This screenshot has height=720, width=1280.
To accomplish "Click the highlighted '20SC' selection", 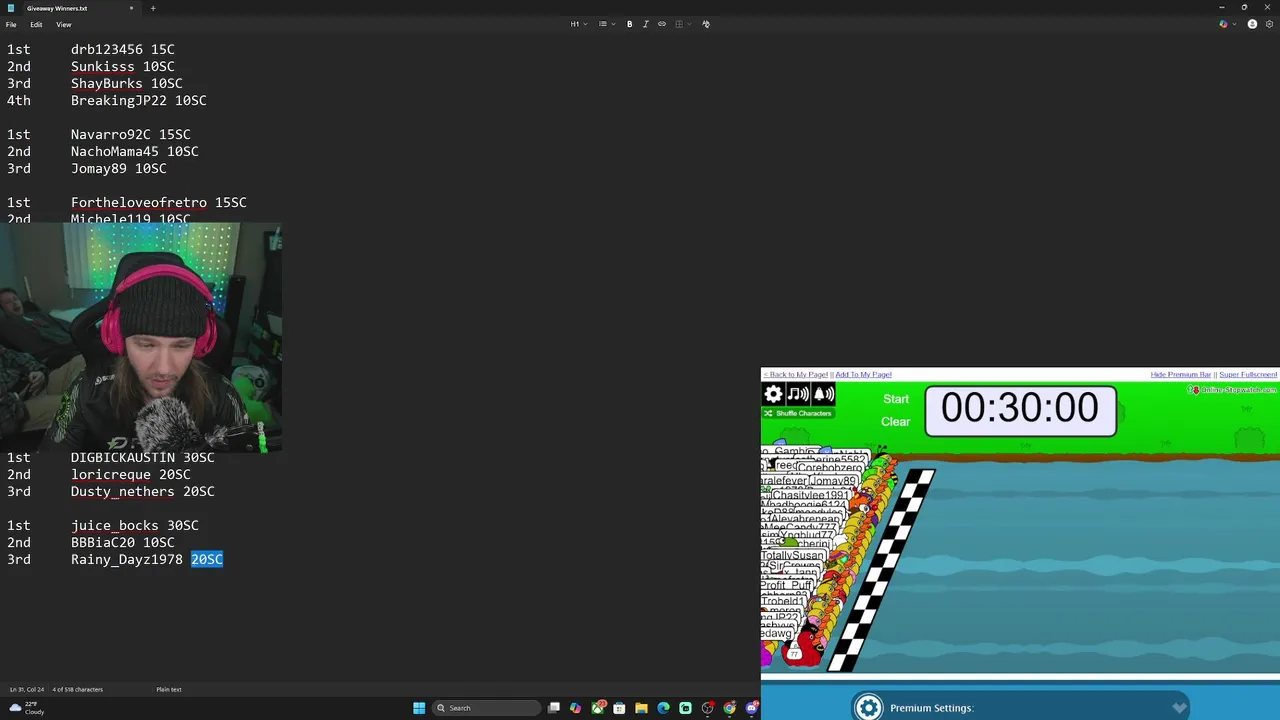I will pyautogui.click(x=207, y=559).
